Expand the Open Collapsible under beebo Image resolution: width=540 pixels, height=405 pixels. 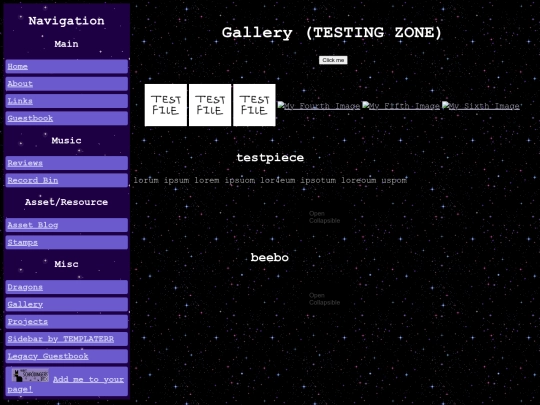click(324, 299)
